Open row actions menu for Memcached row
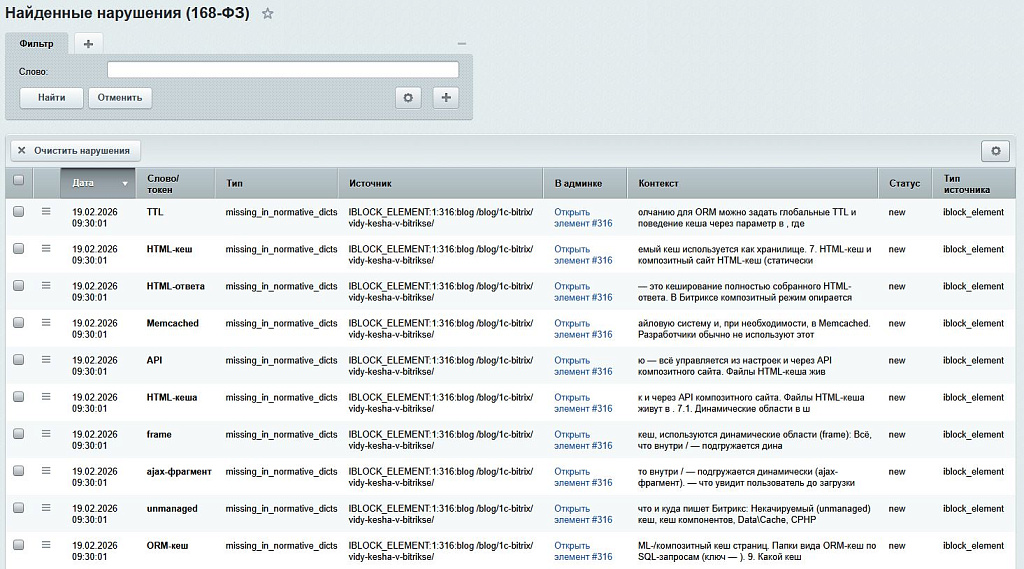This screenshot has width=1024, height=569. [45, 323]
